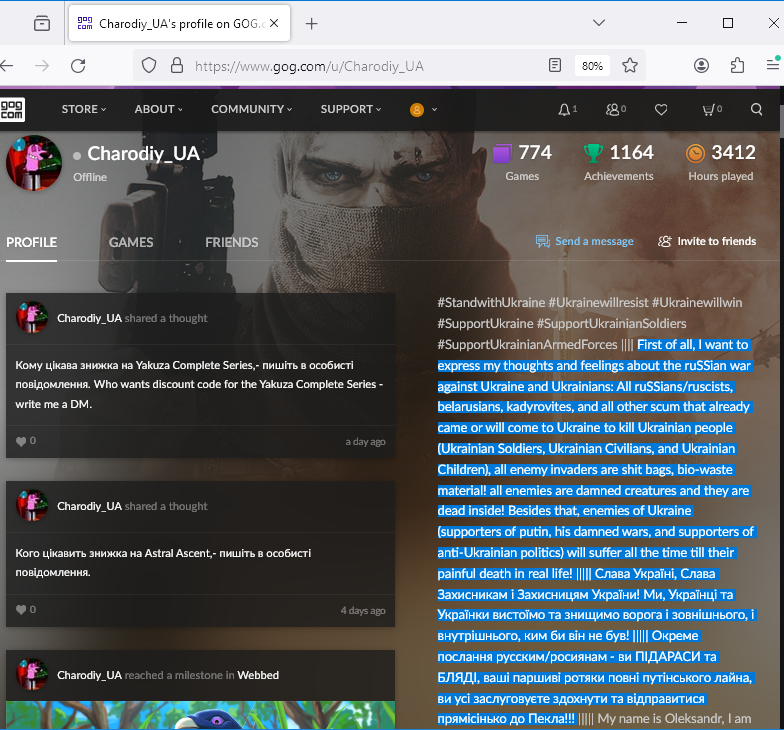Click the 'a day ago' timestamp
The width and height of the screenshot is (784, 730).
click(366, 442)
